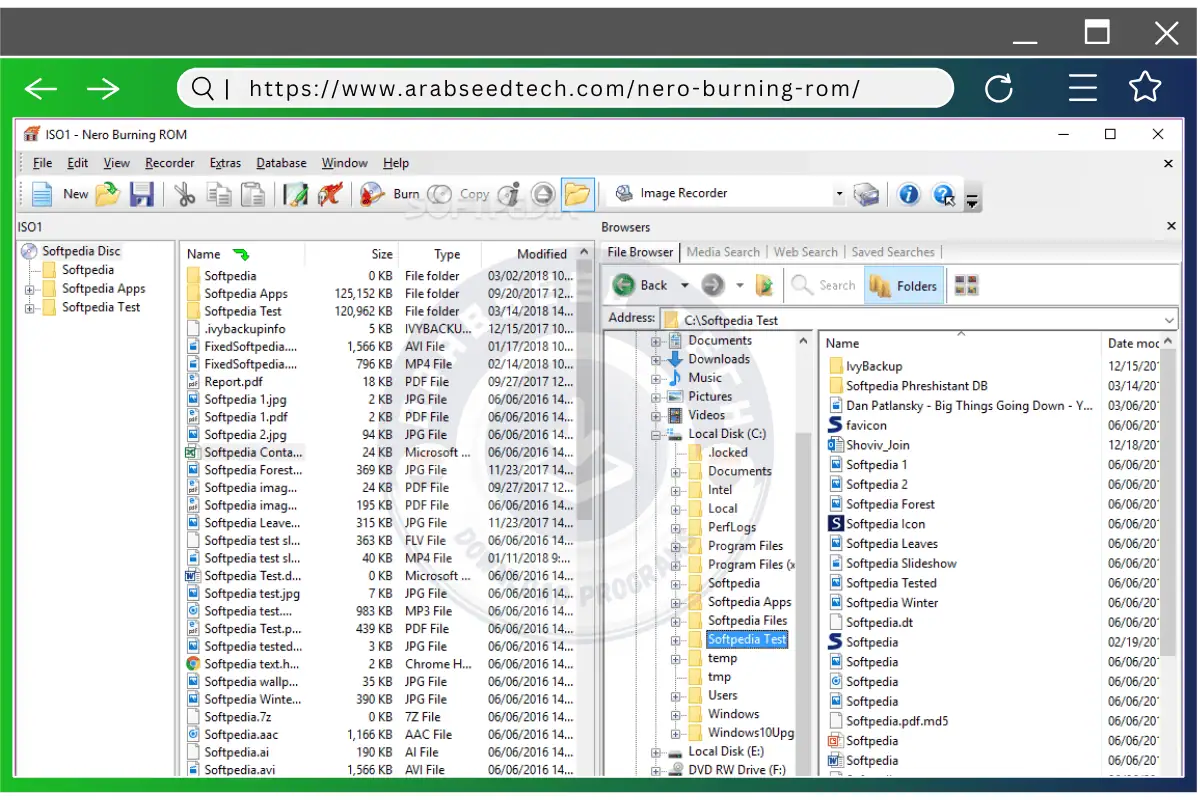Toggle the thumbnail view icon near Folders
The image size is (1200, 800).
point(965,284)
